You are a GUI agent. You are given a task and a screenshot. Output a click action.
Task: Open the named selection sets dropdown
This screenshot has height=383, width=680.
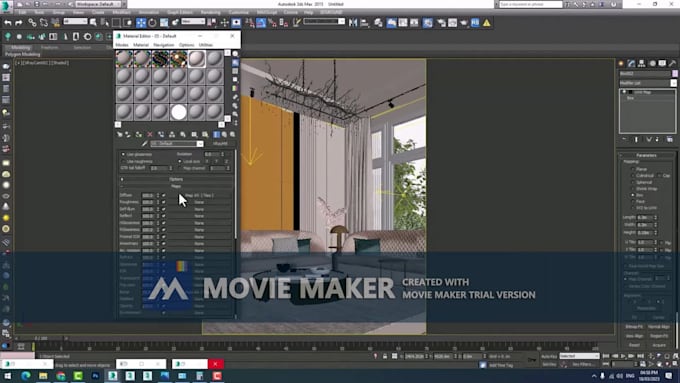coord(324,21)
